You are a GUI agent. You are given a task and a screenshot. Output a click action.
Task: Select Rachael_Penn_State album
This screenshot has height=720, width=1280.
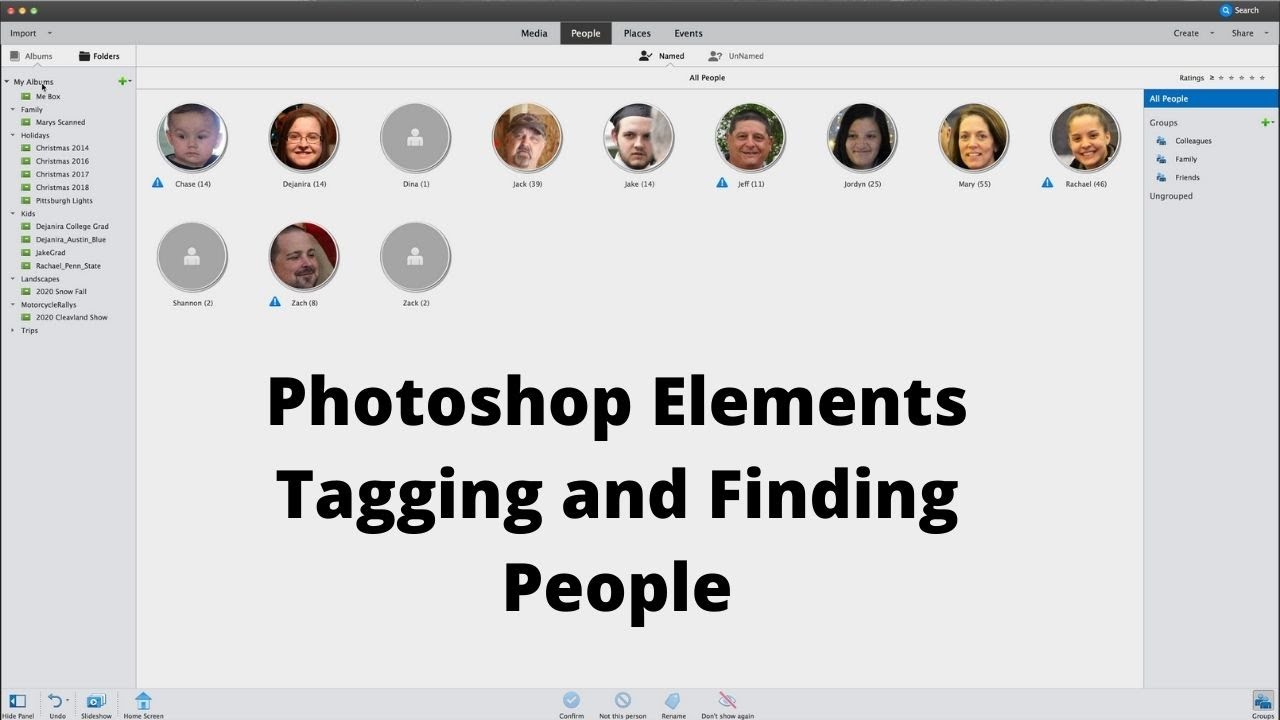point(68,266)
